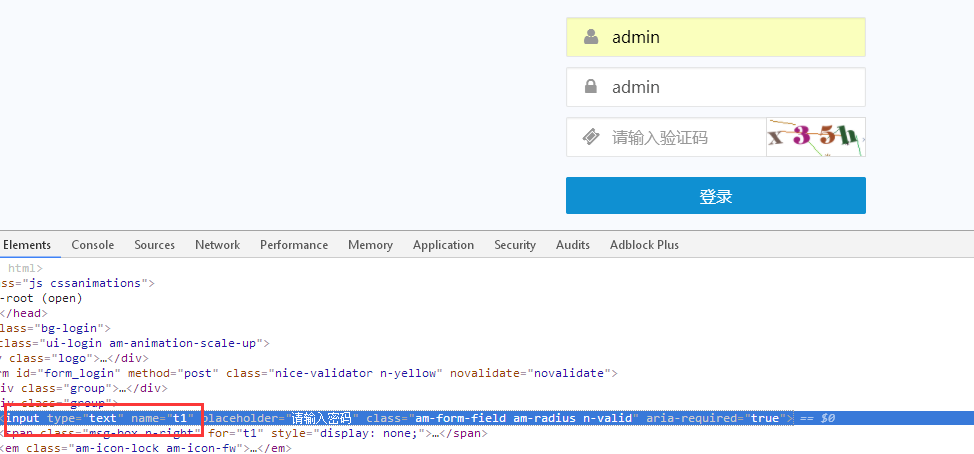974x454 pixels.
Task: Select the Memory tab
Action: point(370,245)
